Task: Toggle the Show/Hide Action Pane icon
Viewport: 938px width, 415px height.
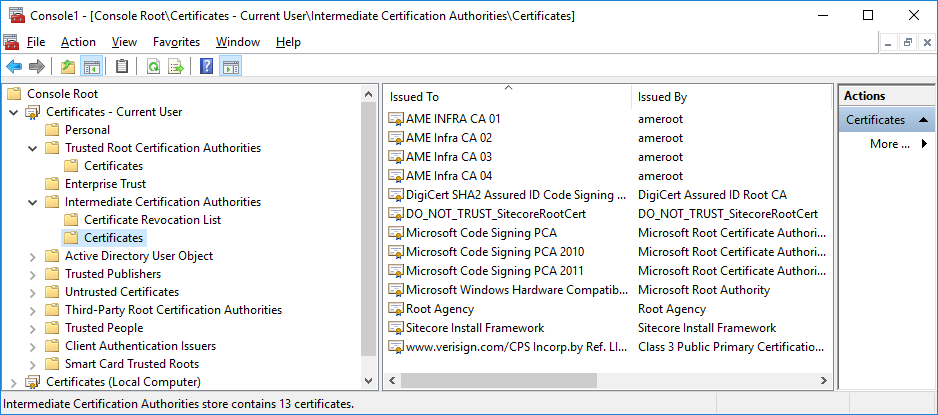Action: (x=230, y=67)
